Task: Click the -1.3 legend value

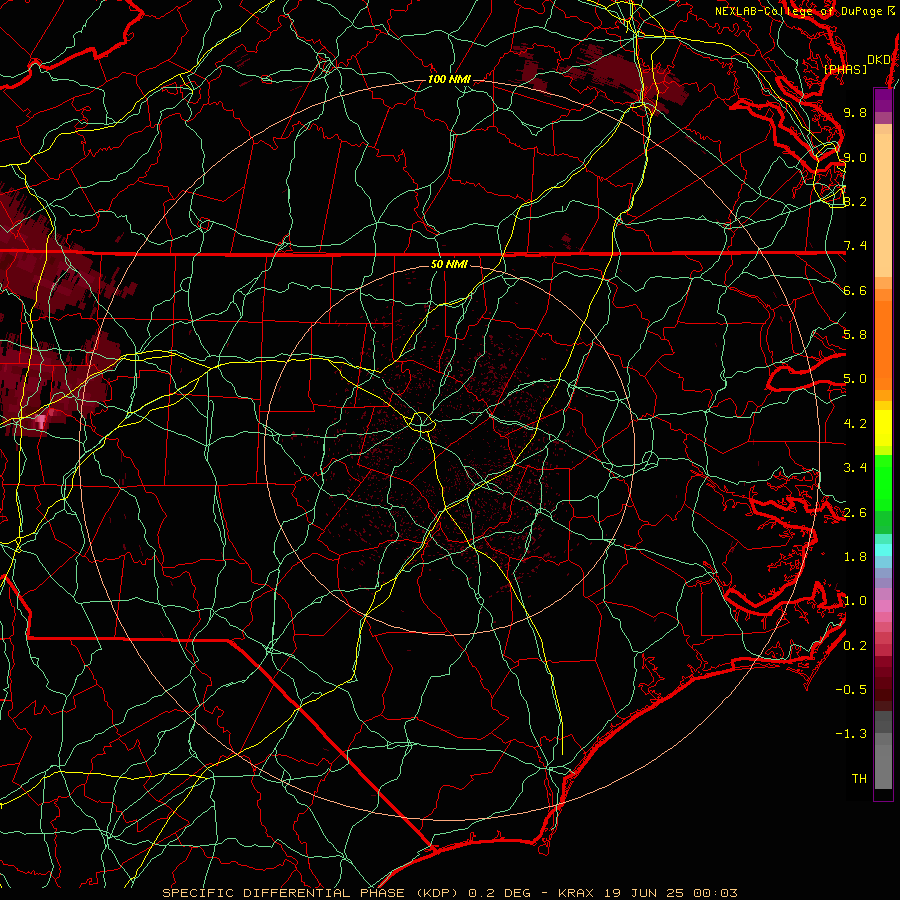Action: click(x=851, y=734)
